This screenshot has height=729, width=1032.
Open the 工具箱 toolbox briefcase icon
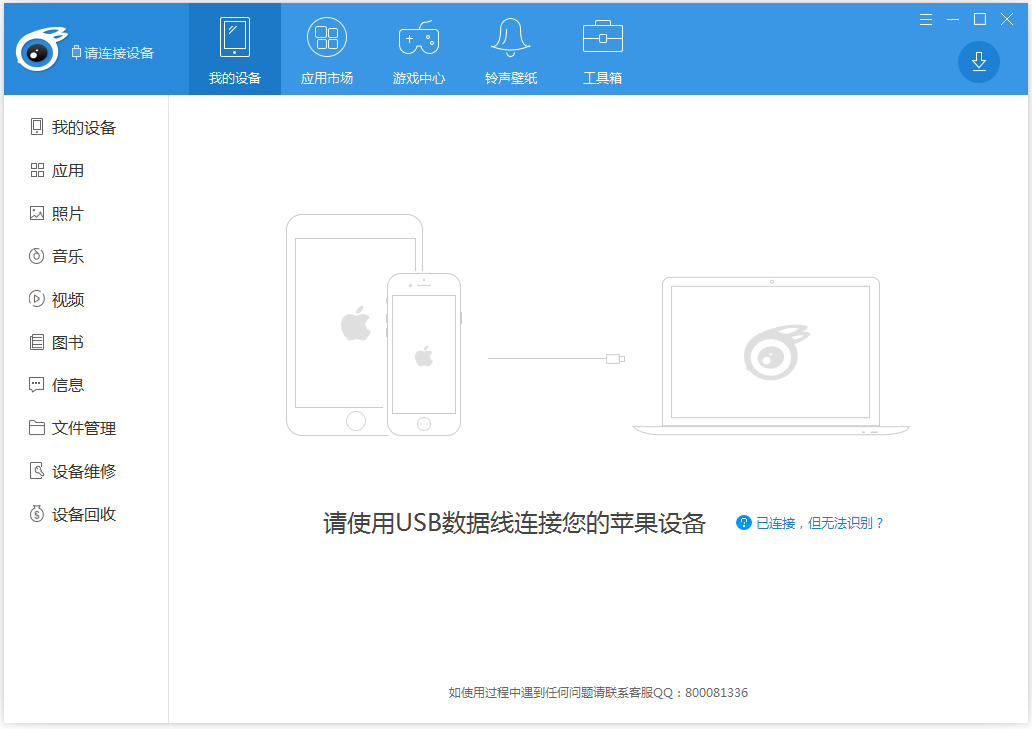click(x=603, y=49)
